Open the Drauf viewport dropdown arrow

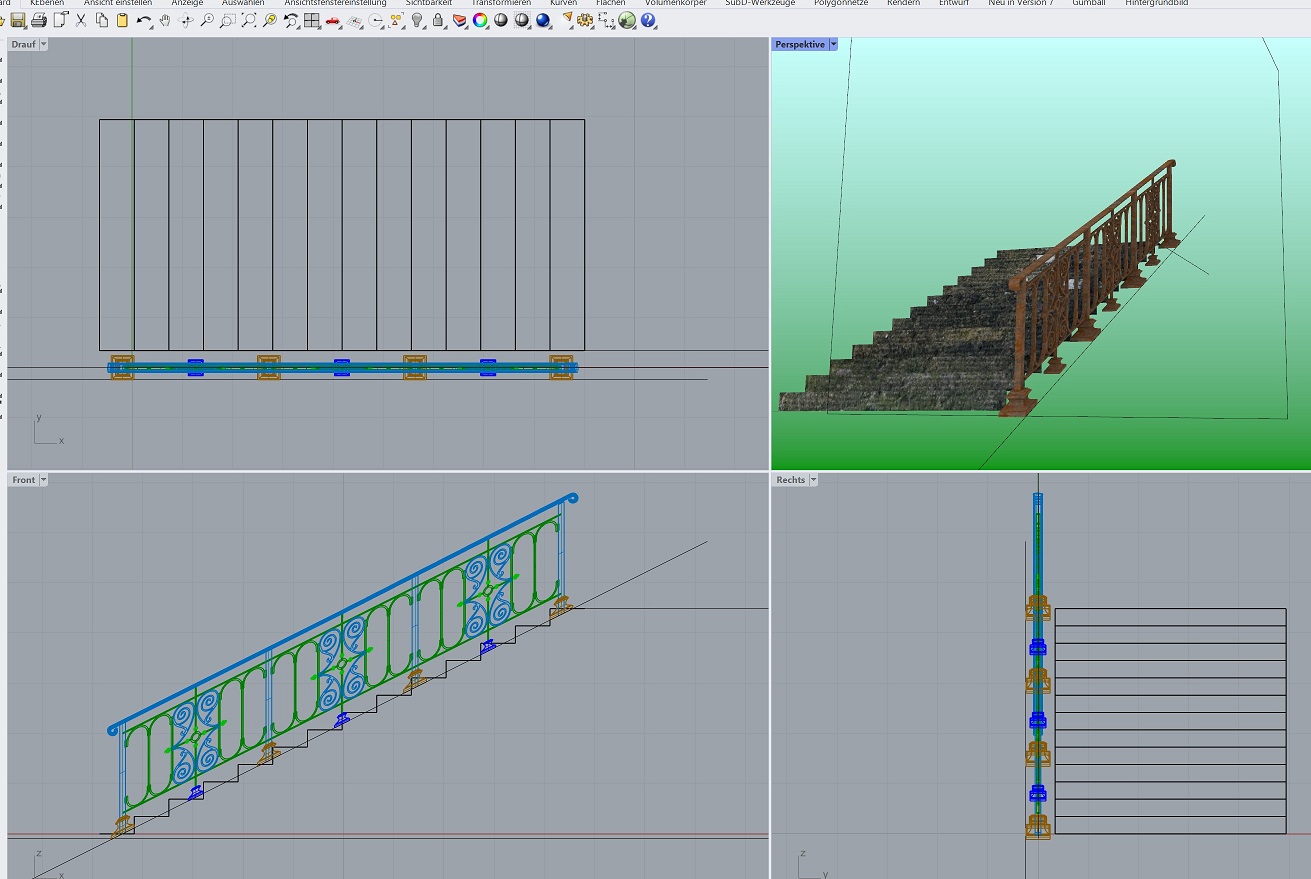pos(43,44)
